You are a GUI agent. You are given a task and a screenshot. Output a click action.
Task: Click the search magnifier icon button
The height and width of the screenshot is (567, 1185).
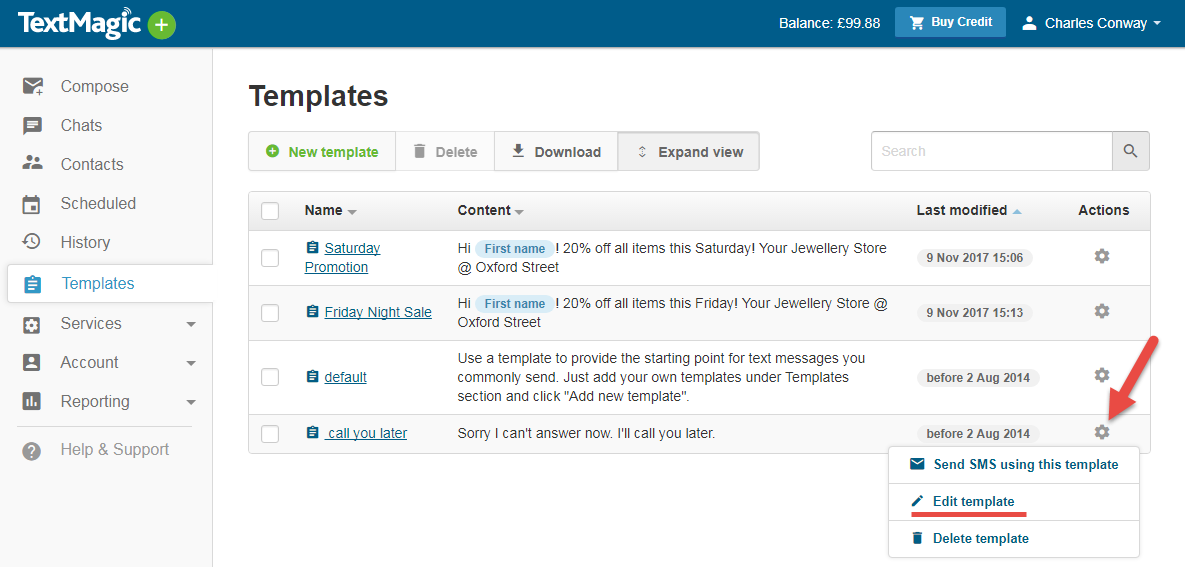(1130, 151)
